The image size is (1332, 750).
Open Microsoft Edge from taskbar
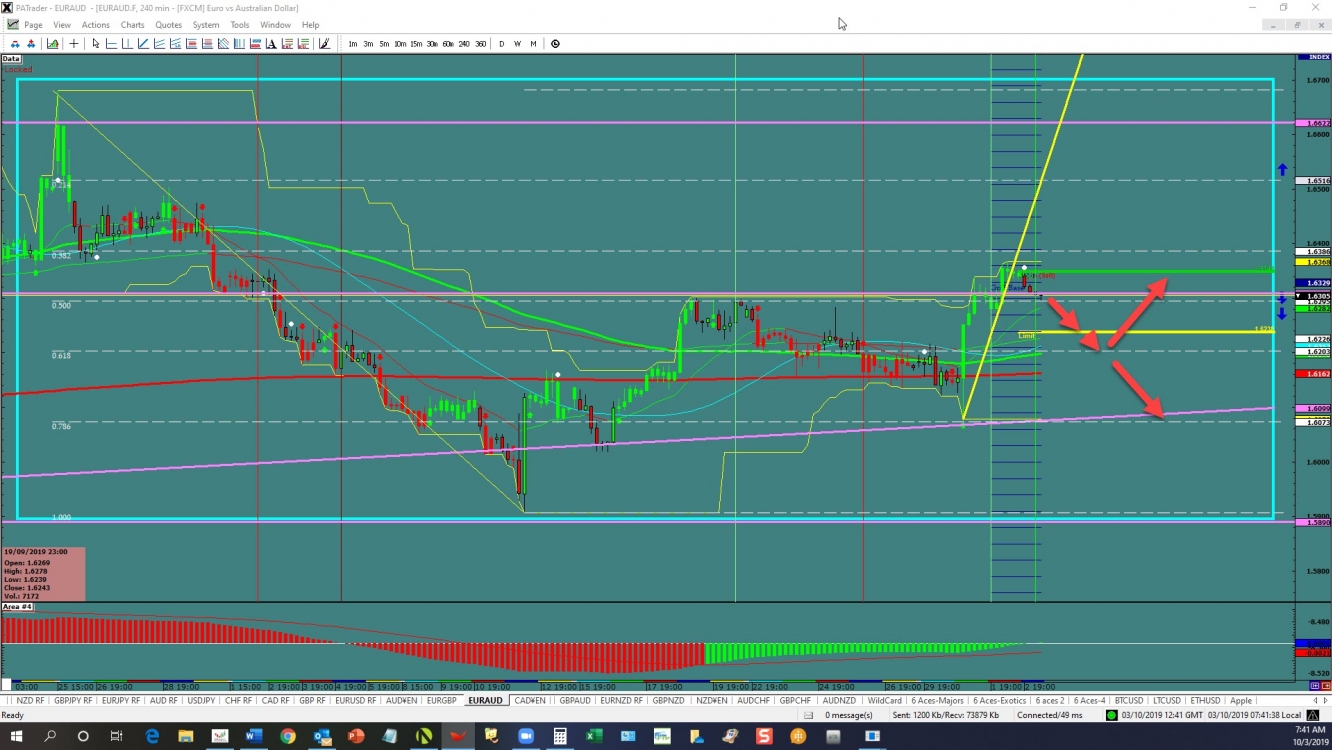[x=153, y=736]
